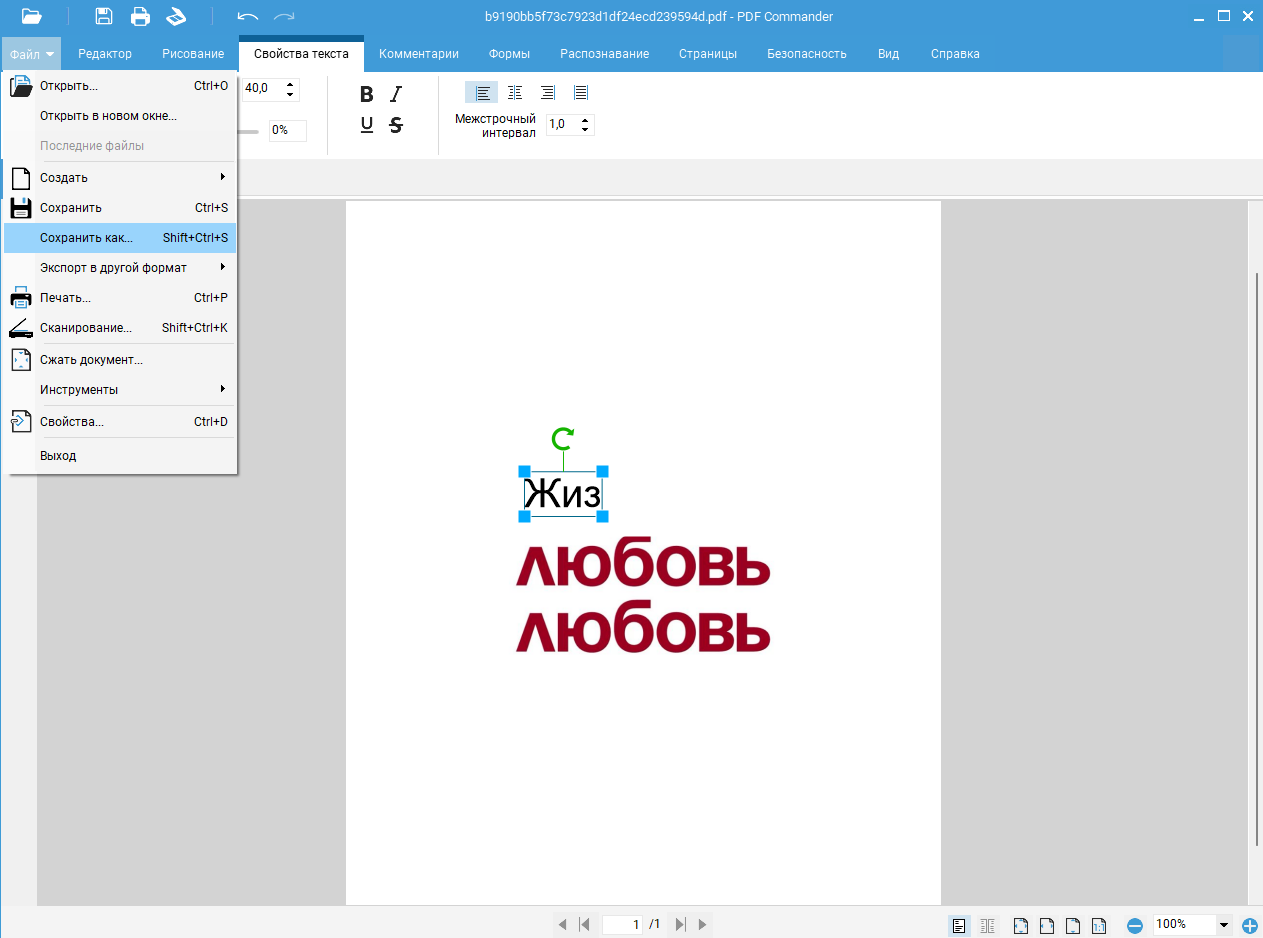Align text to the right
The width and height of the screenshot is (1263, 938).
click(x=548, y=93)
